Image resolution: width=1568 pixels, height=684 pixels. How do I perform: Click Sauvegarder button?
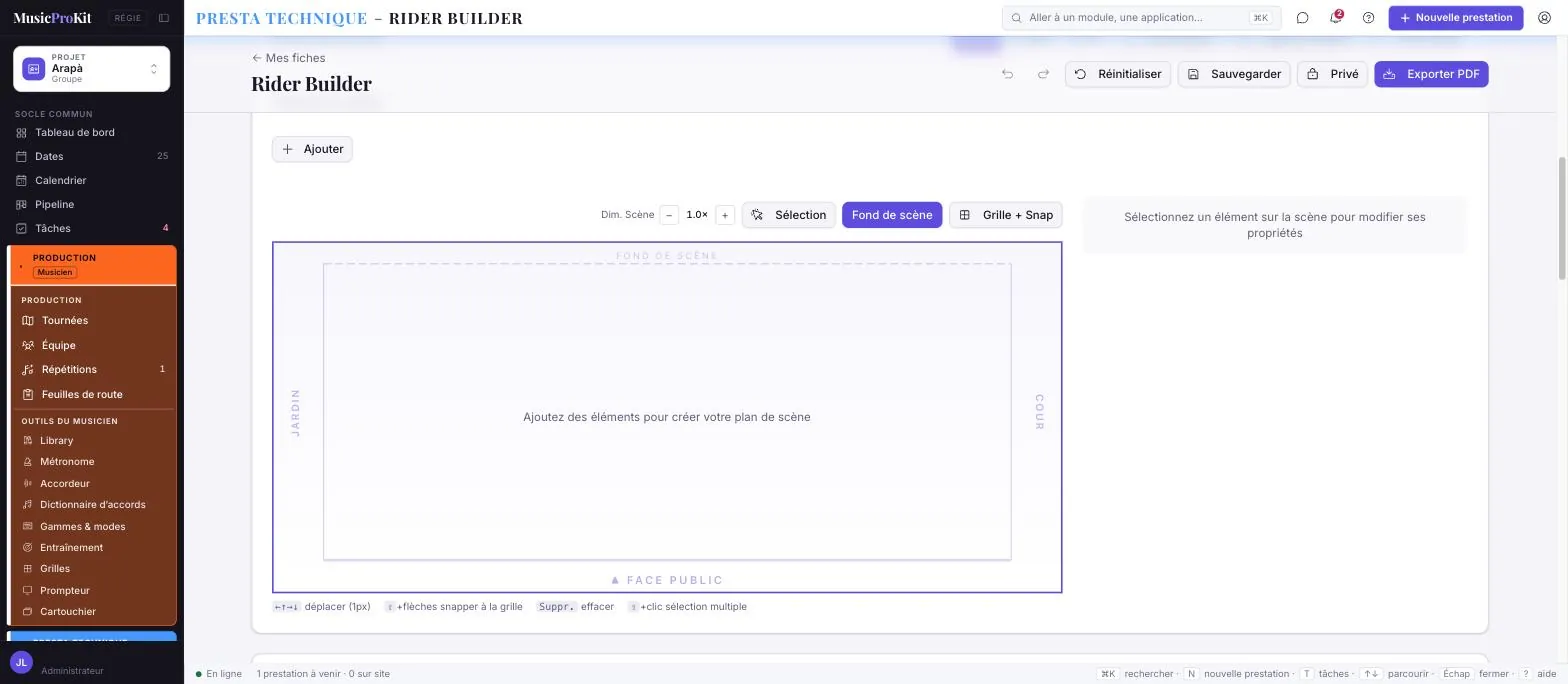tap(1234, 74)
